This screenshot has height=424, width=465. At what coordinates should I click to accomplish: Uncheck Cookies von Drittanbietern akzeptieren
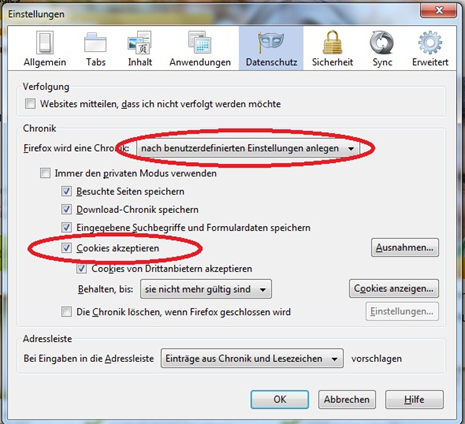tap(82, 269)
